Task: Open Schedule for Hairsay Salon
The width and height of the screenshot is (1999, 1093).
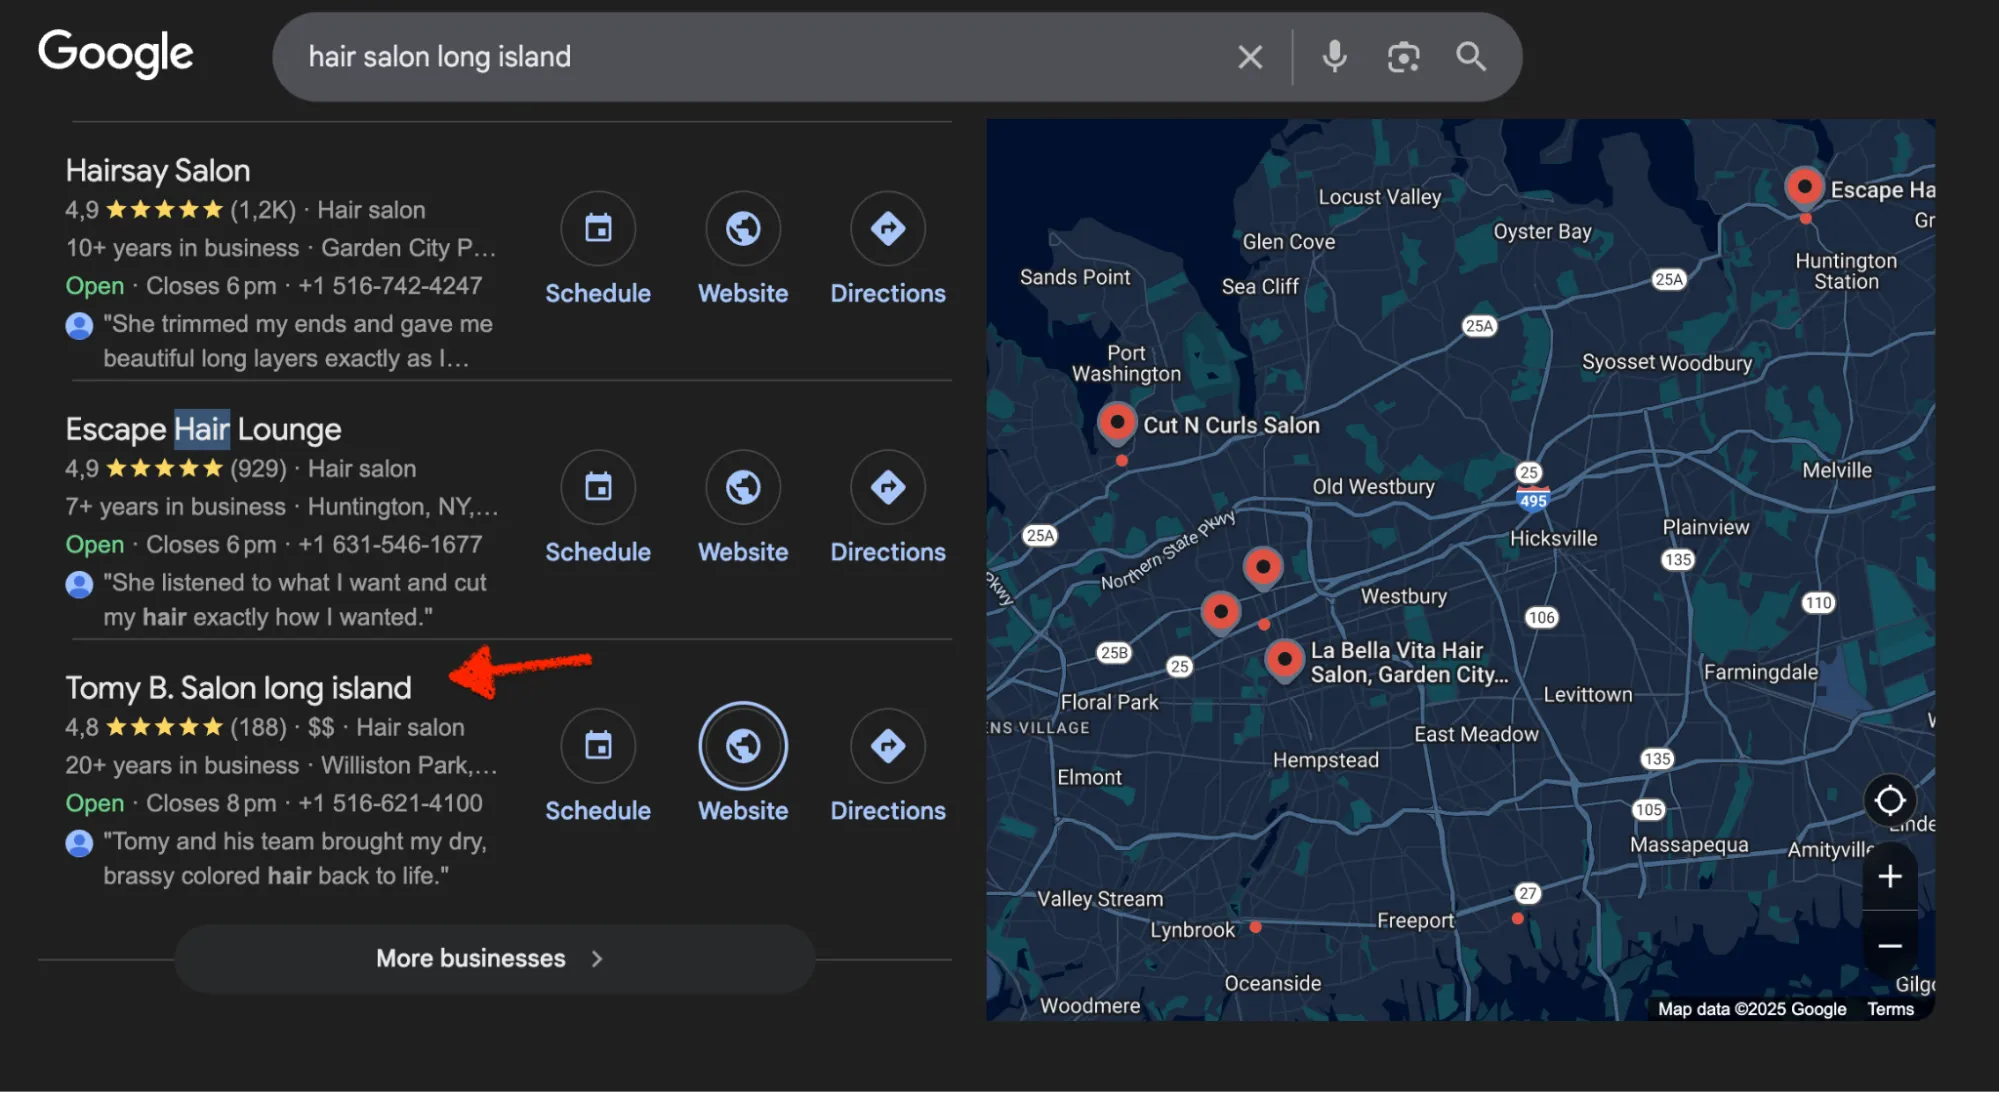Action: (x=597, y=228)
